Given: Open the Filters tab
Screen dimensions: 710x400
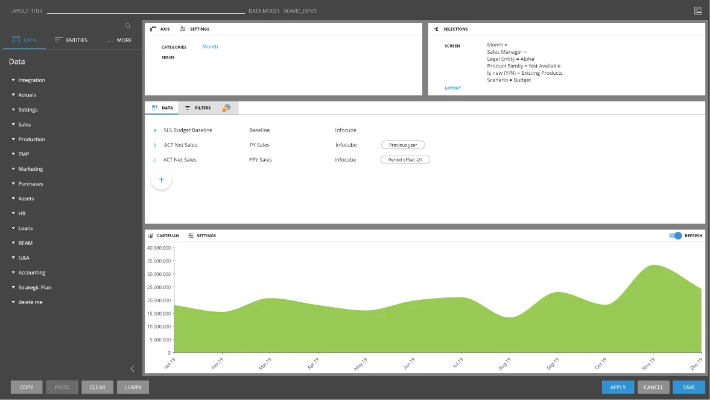Looking at the screenshot, I should pyautogui.click(x=198, y=107).
